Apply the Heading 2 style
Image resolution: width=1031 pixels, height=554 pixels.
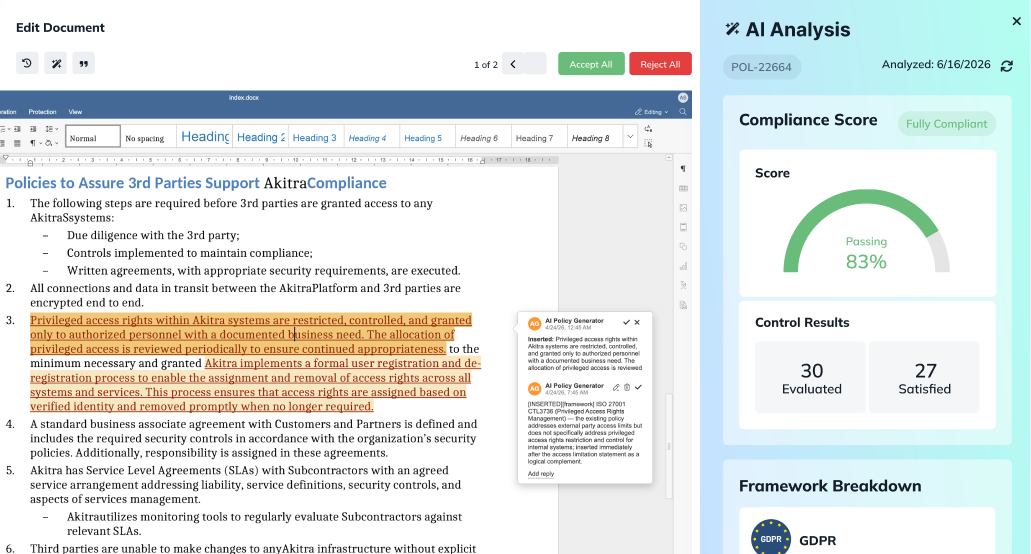coord(260,137)
